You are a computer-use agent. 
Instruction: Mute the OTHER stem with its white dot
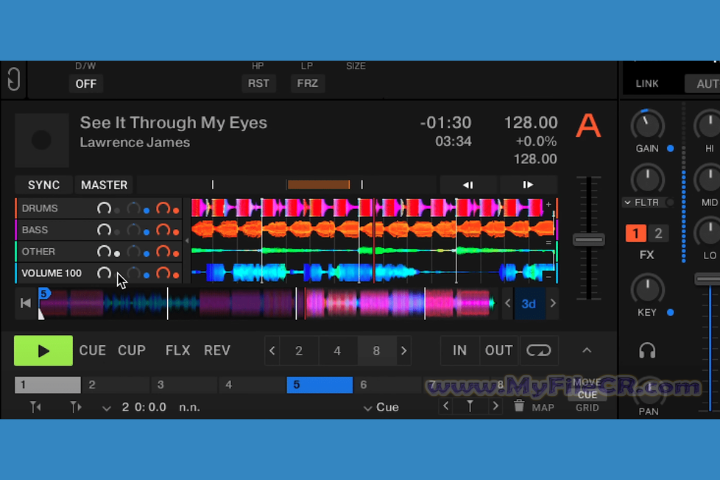click(x=117, y=254)
